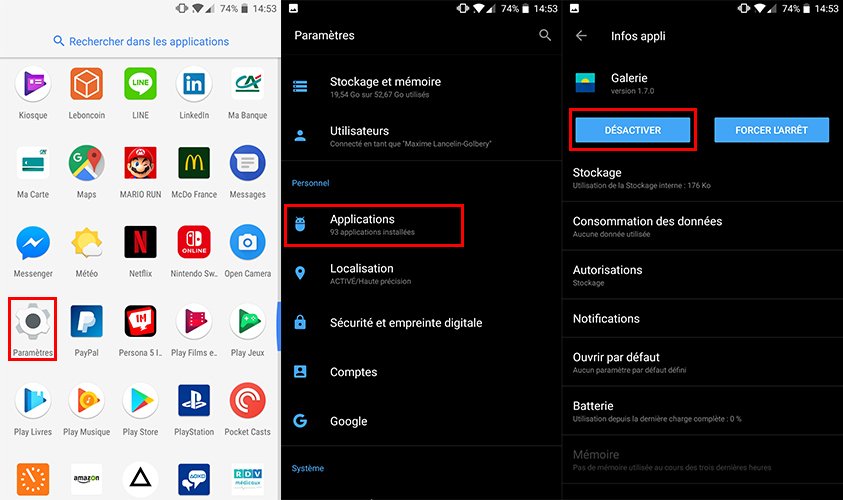Tap the DÉSACTIVER button
843x500 pixels.
(632, 130)
